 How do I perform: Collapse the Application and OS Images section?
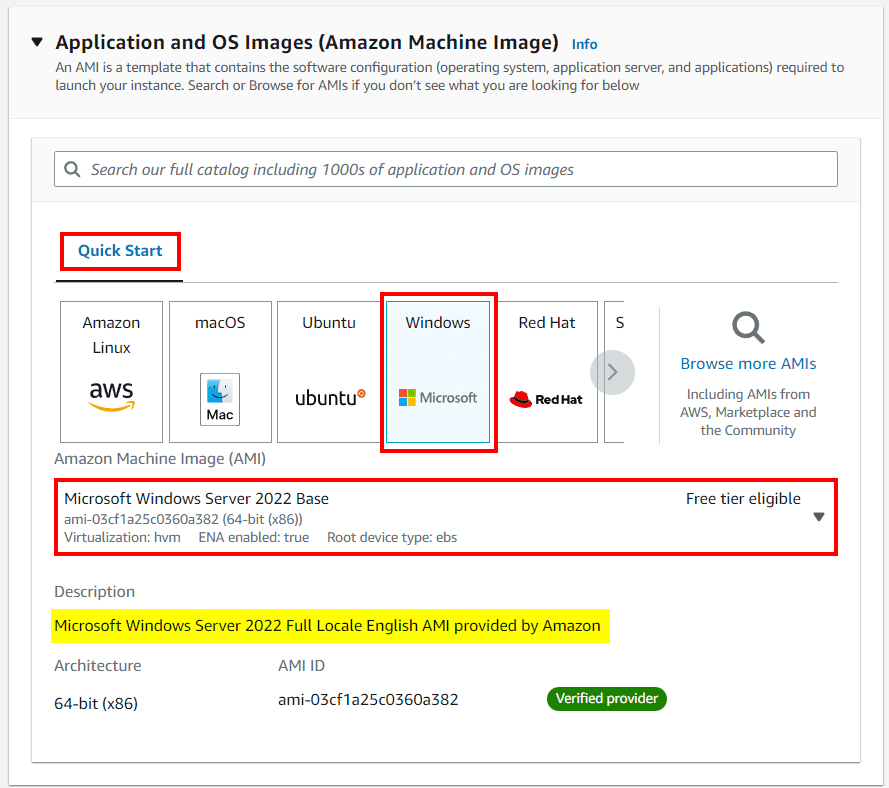pyautogui.click(x=37, y=43)
